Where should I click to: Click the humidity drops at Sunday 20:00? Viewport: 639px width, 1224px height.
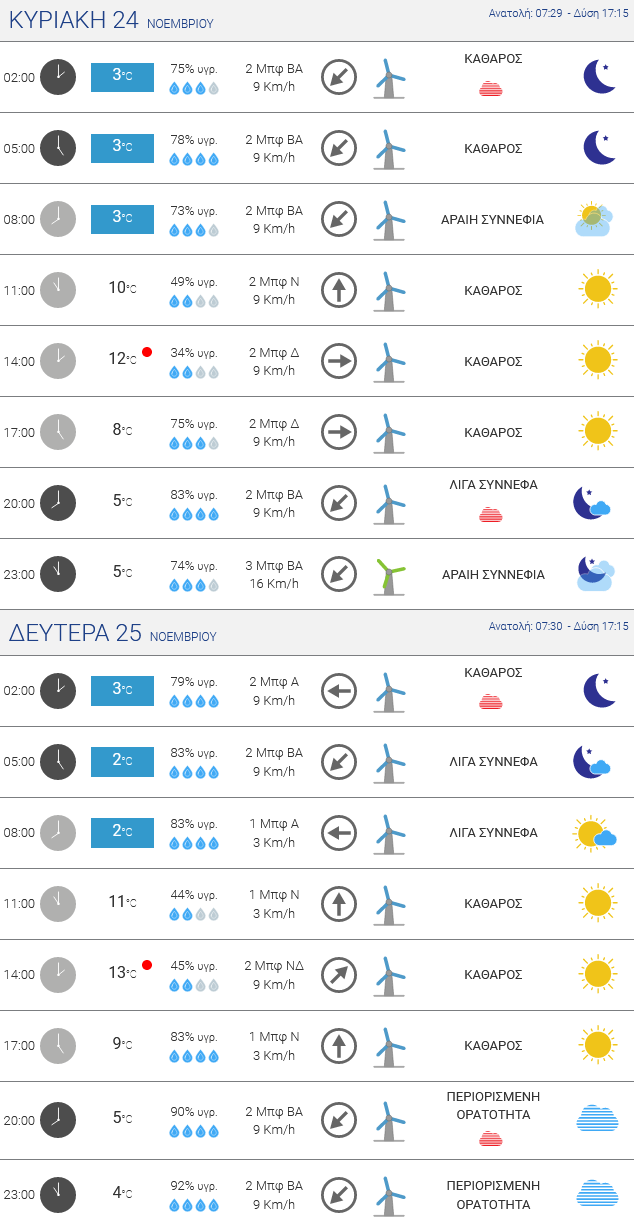(194, 515)
